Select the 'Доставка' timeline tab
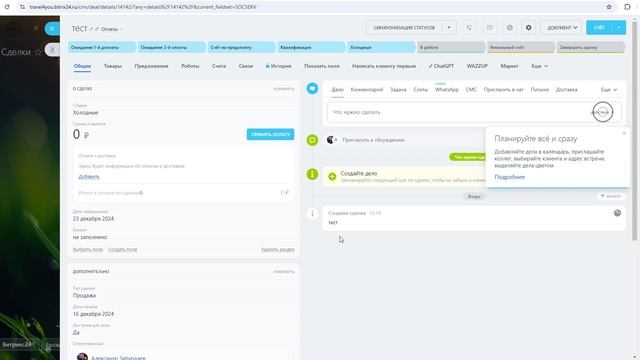This screenshot has width=640, height=360. click(x=567, y=89)
